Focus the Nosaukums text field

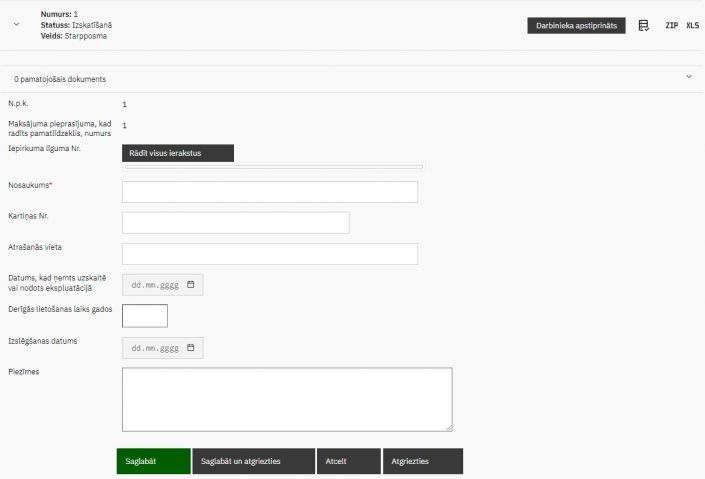[x=269, y=192]
